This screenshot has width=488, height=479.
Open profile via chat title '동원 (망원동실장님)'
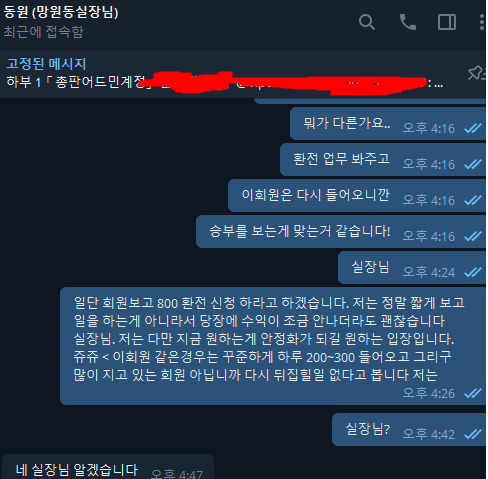pos(61,13)
